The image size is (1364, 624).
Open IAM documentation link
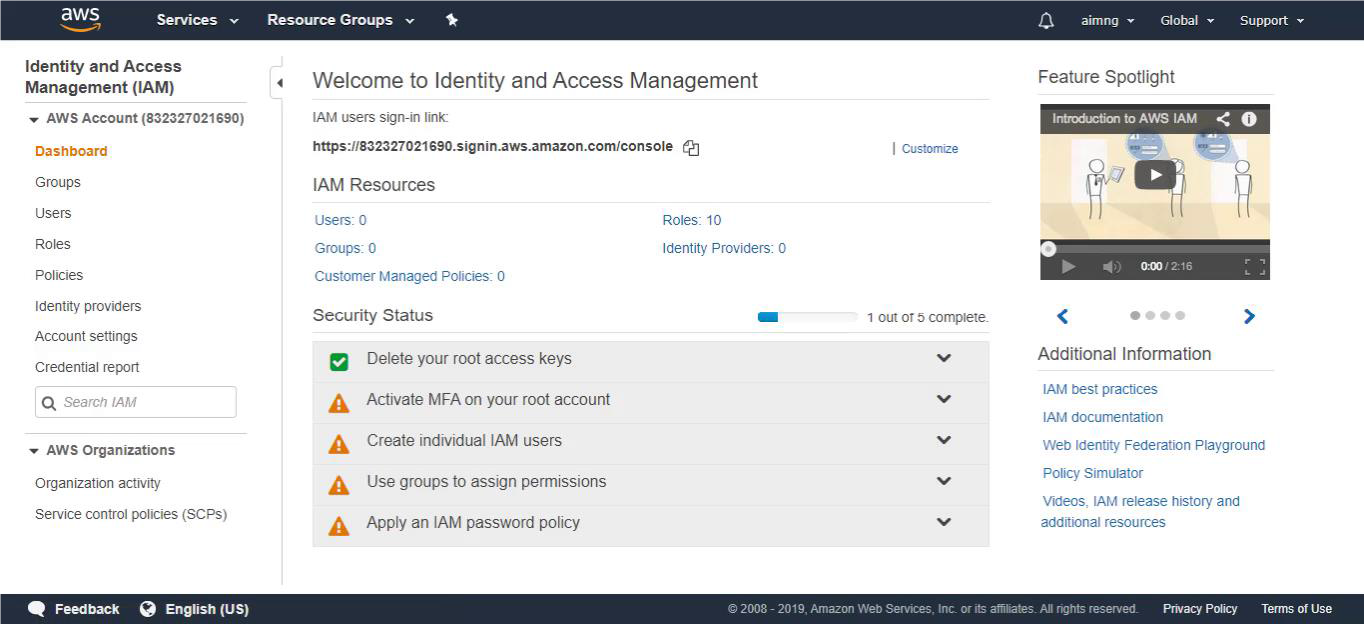[1103, 417]
